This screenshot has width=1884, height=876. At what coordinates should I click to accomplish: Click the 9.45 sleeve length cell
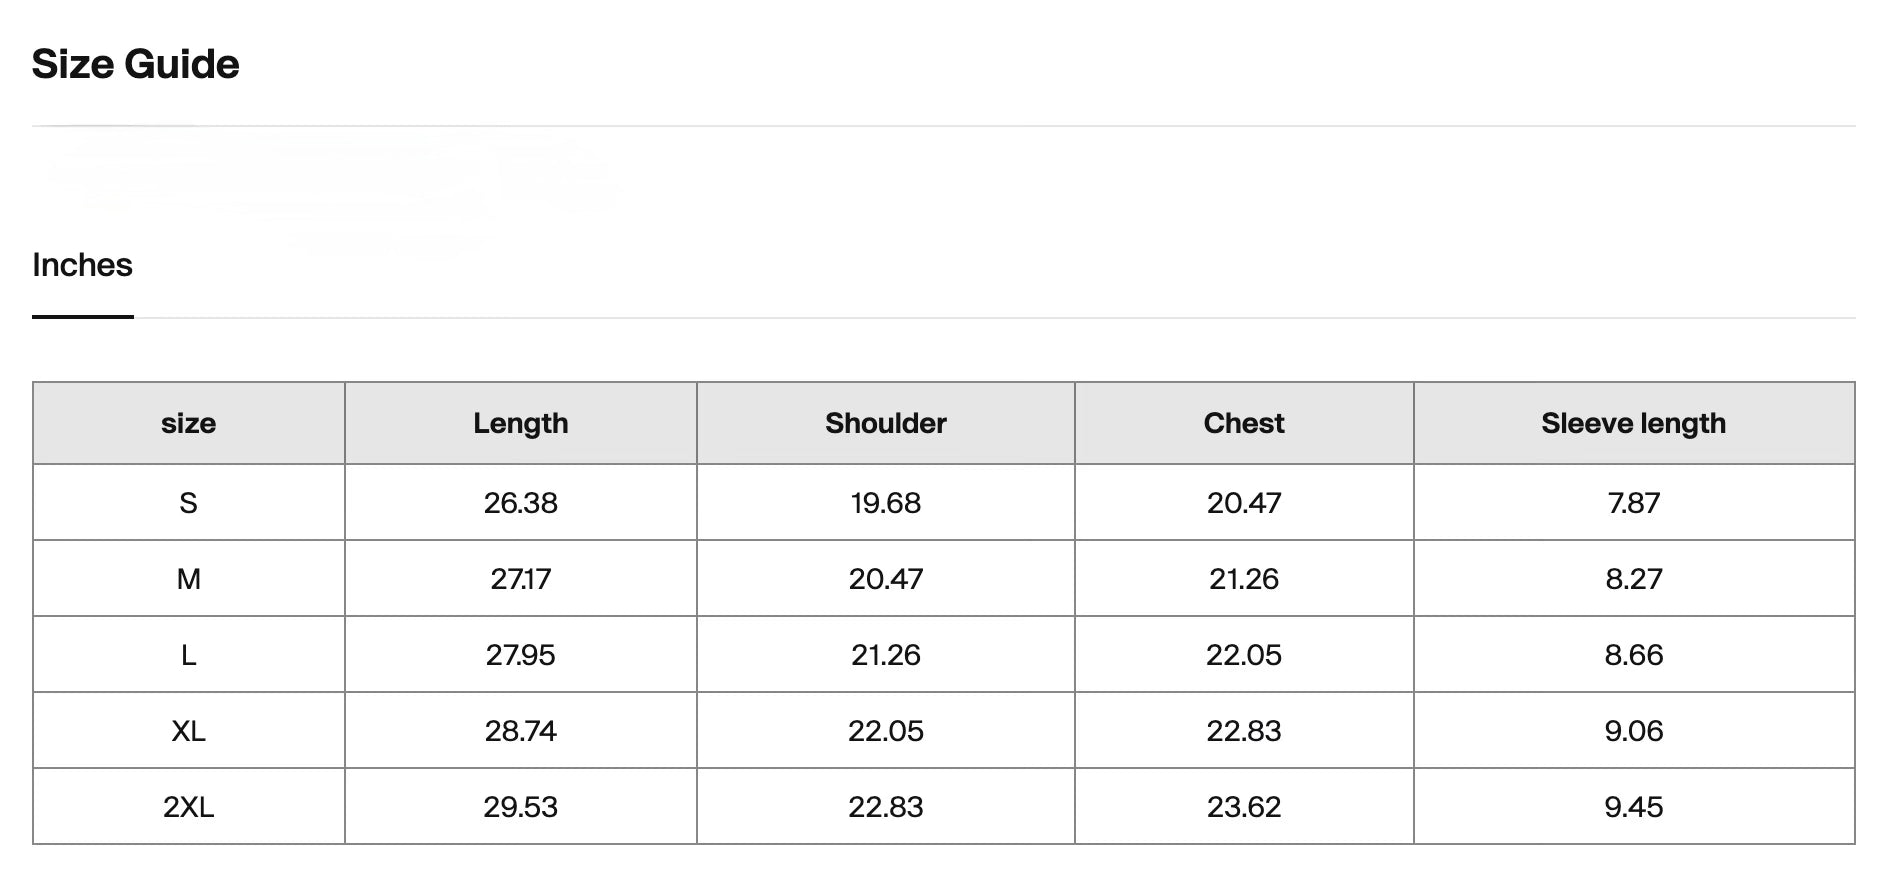click(1634, 806)
